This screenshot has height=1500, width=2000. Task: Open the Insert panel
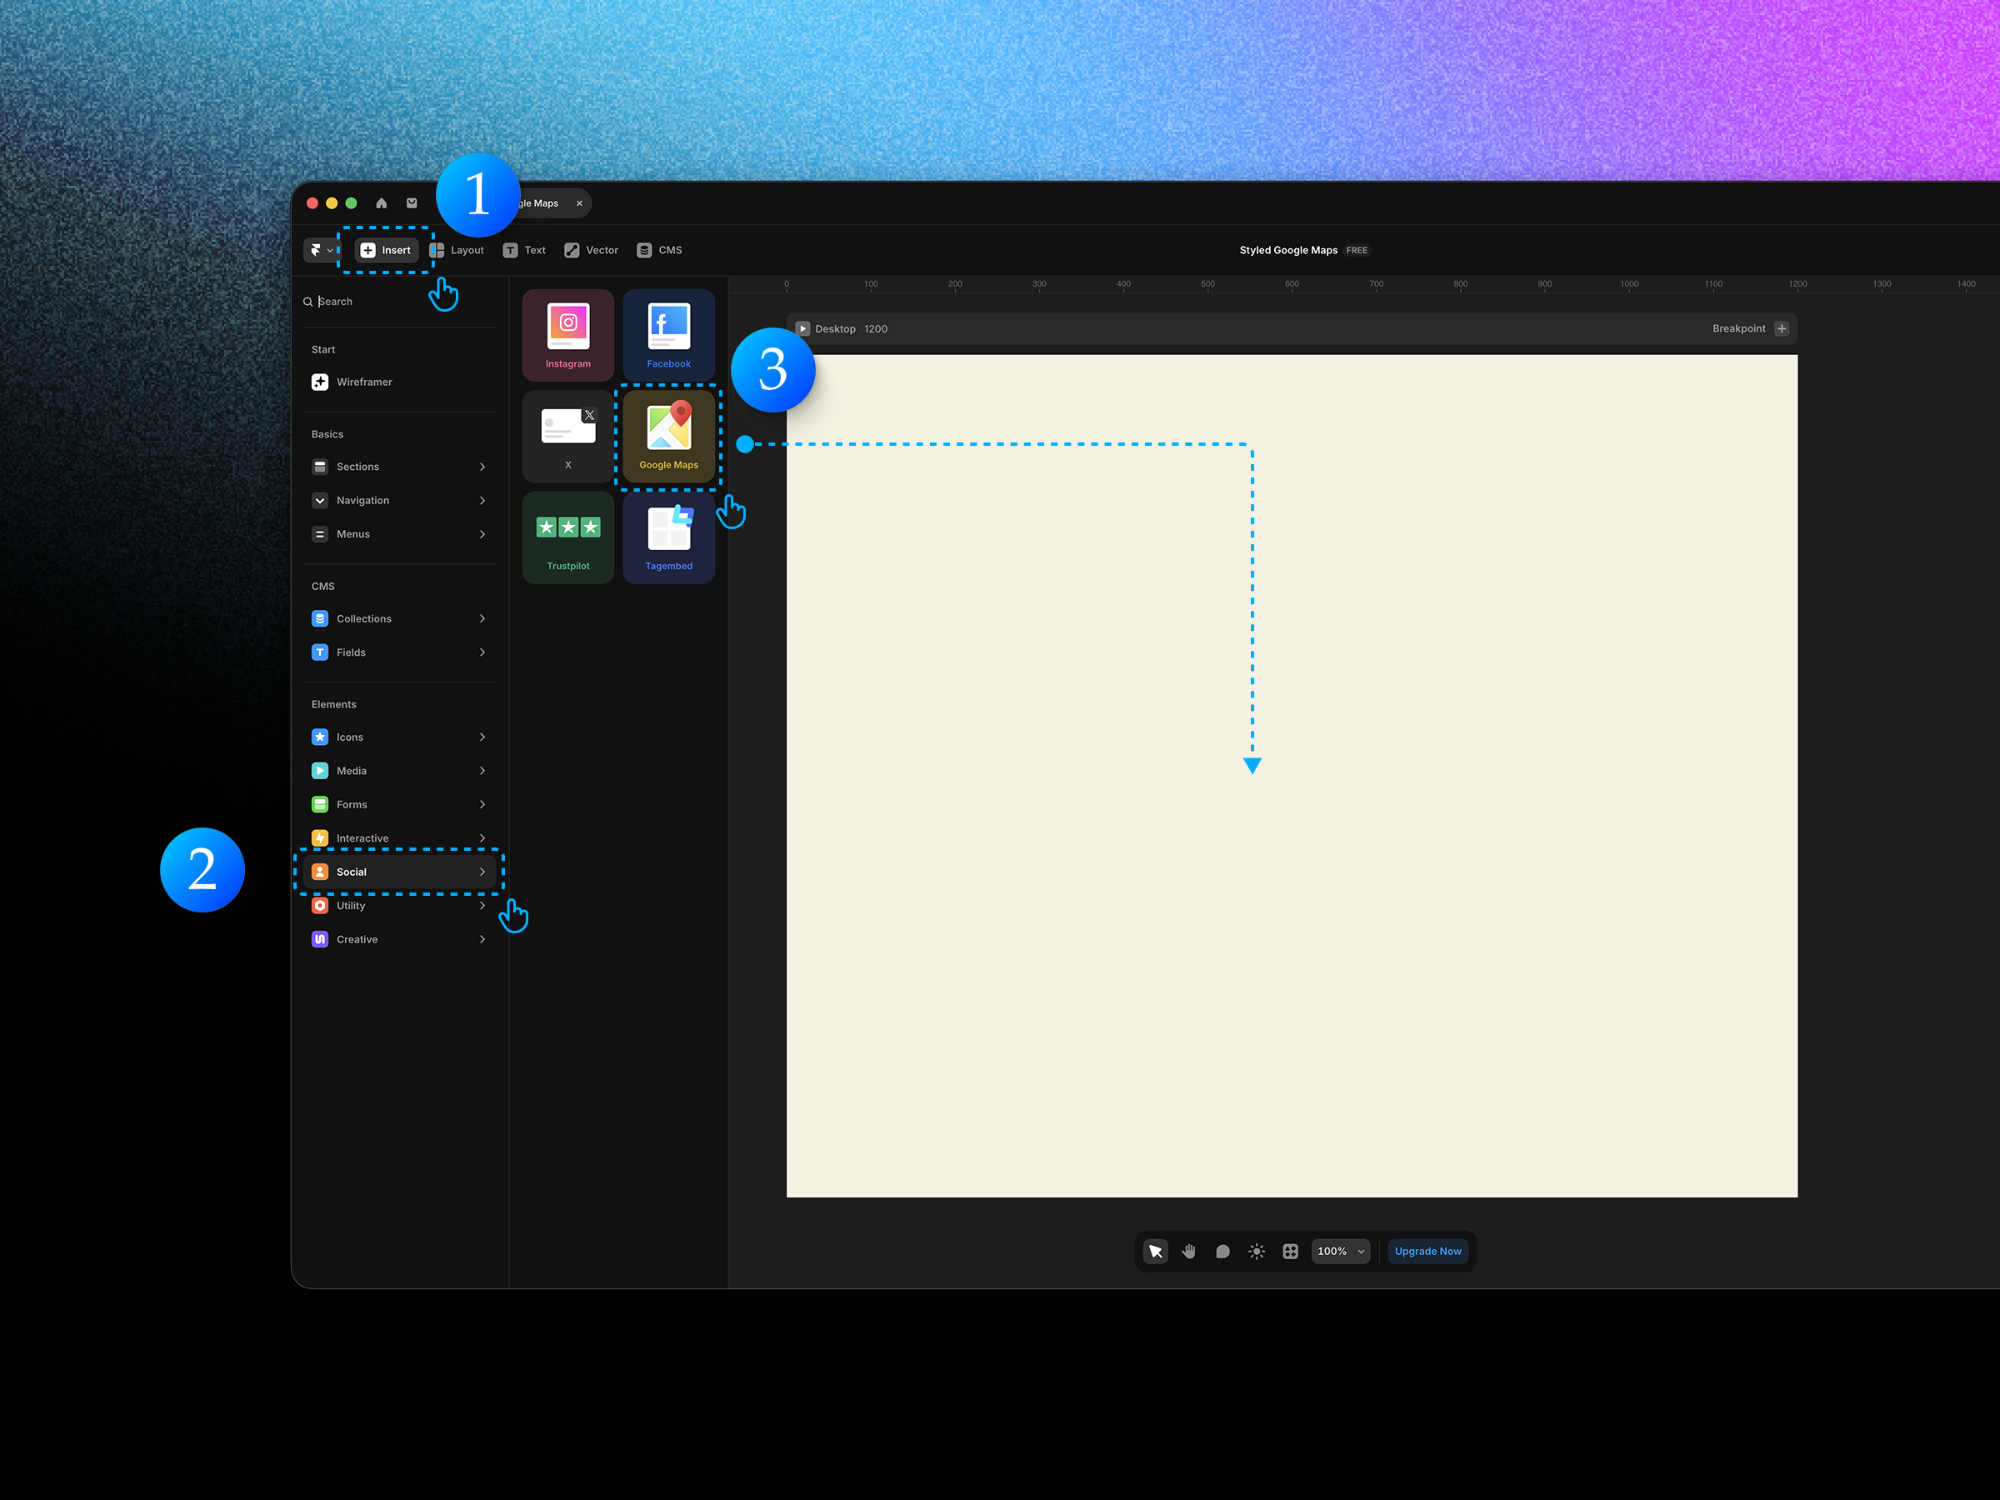point(387,250)
